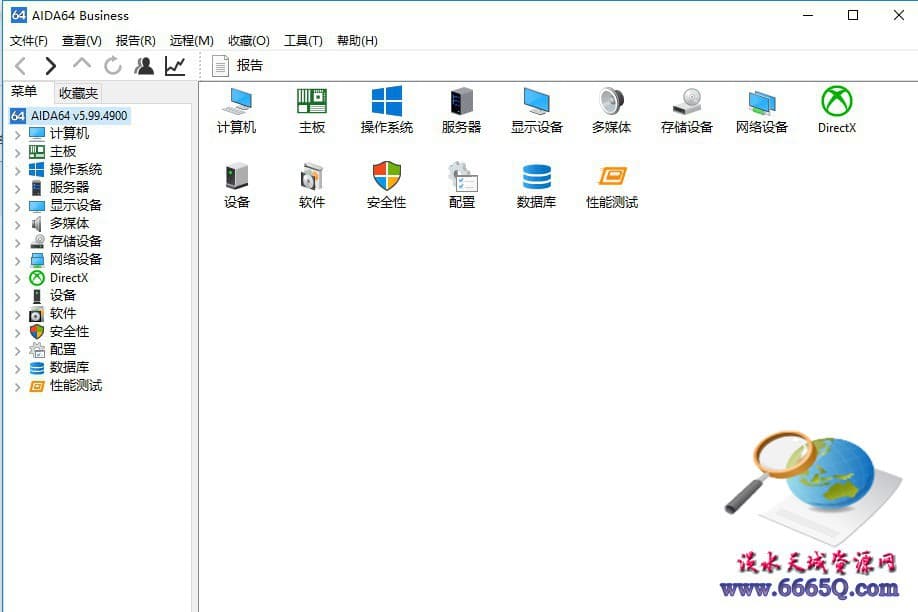Open the 性能测试 benchmark icon in main panel

coord(612,185)
